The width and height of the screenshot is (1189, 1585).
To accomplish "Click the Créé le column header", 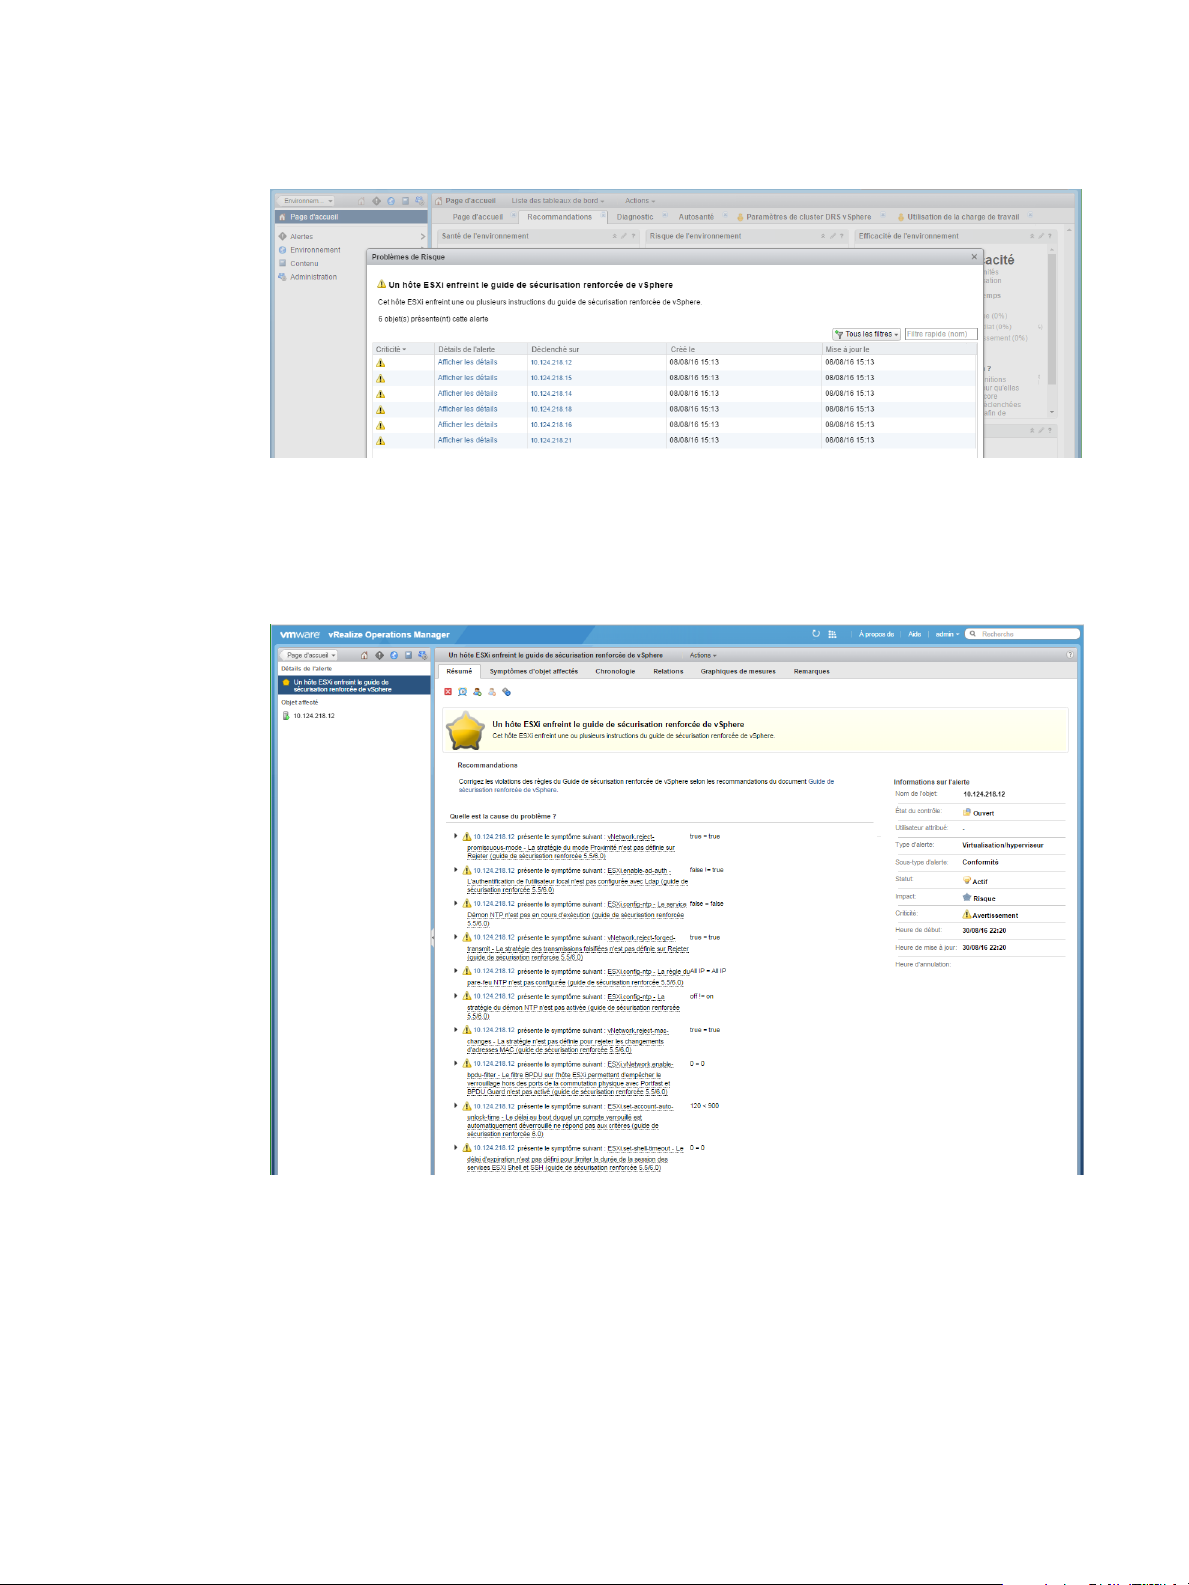I will [682, 349].
